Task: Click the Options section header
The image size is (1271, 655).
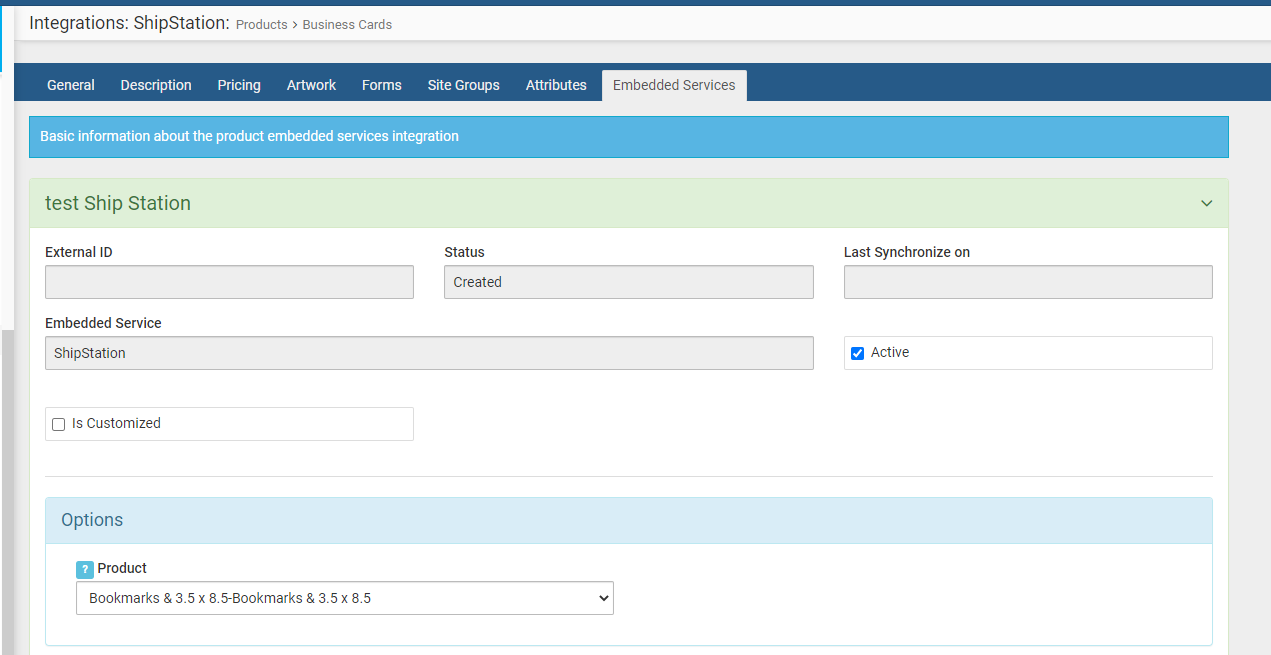Action: (629, 521)
